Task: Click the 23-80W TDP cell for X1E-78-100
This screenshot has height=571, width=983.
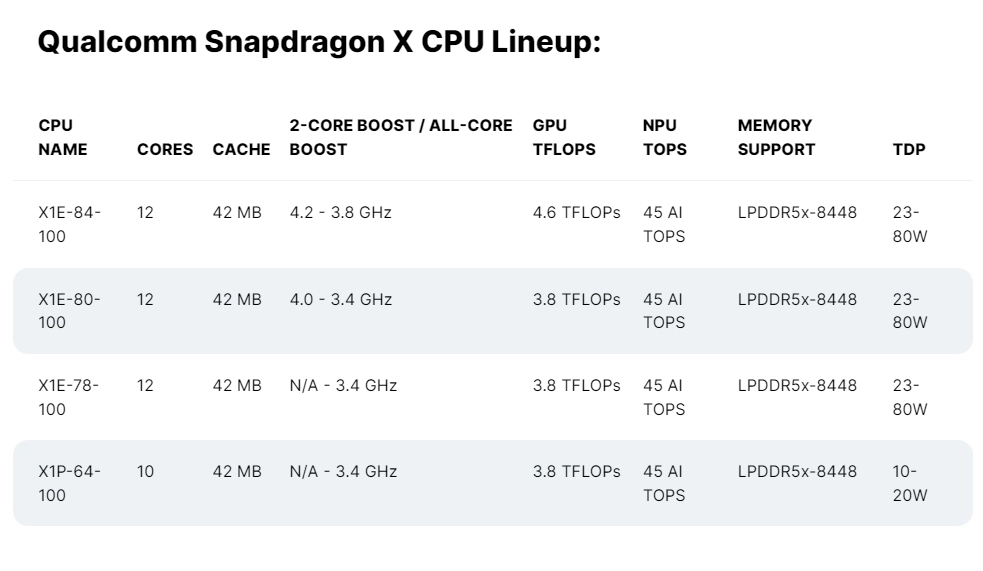Action: click(910, 397)
